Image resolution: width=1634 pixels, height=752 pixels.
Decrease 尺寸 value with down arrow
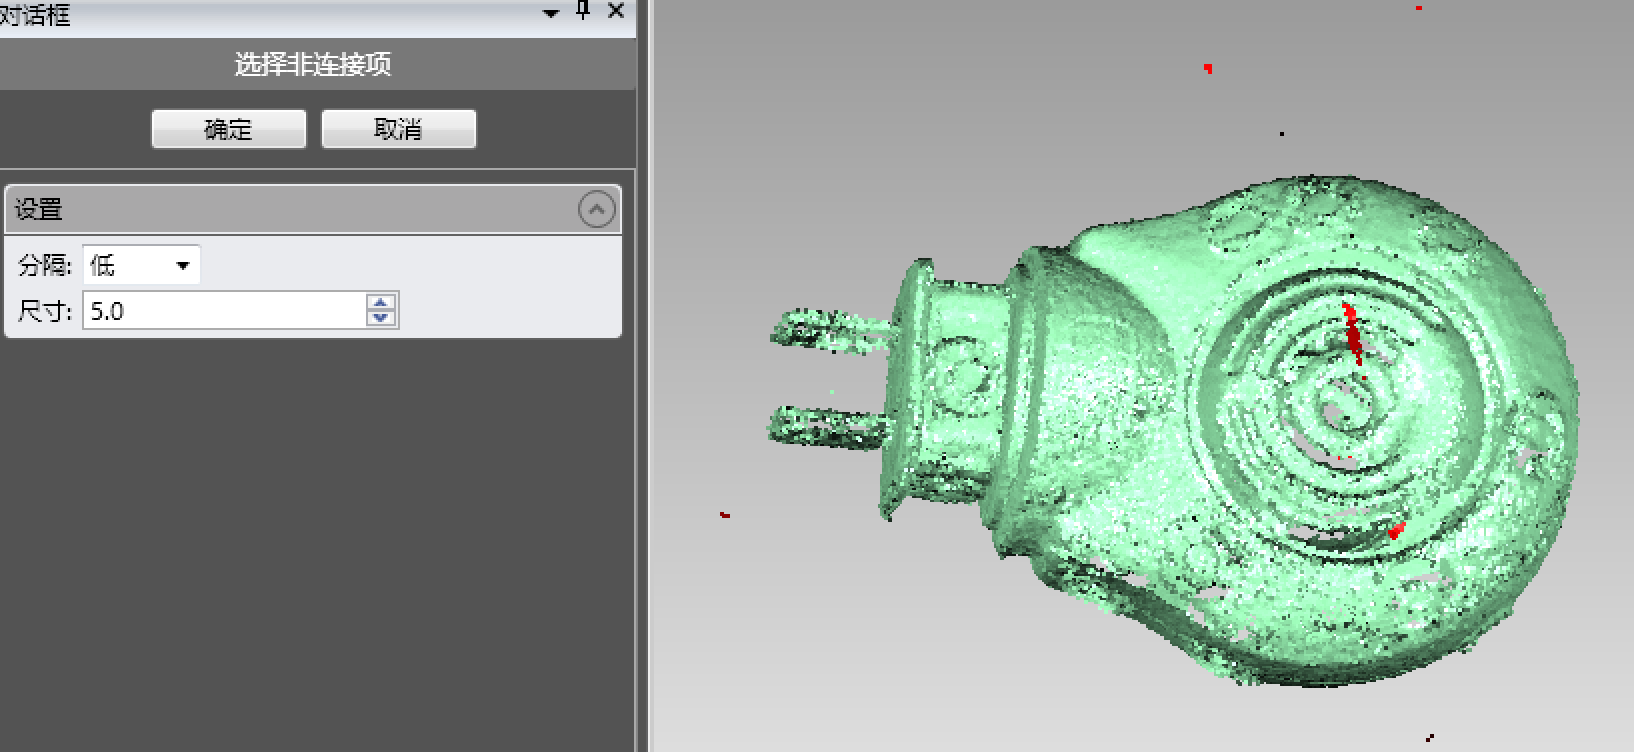tap(381, 319)
